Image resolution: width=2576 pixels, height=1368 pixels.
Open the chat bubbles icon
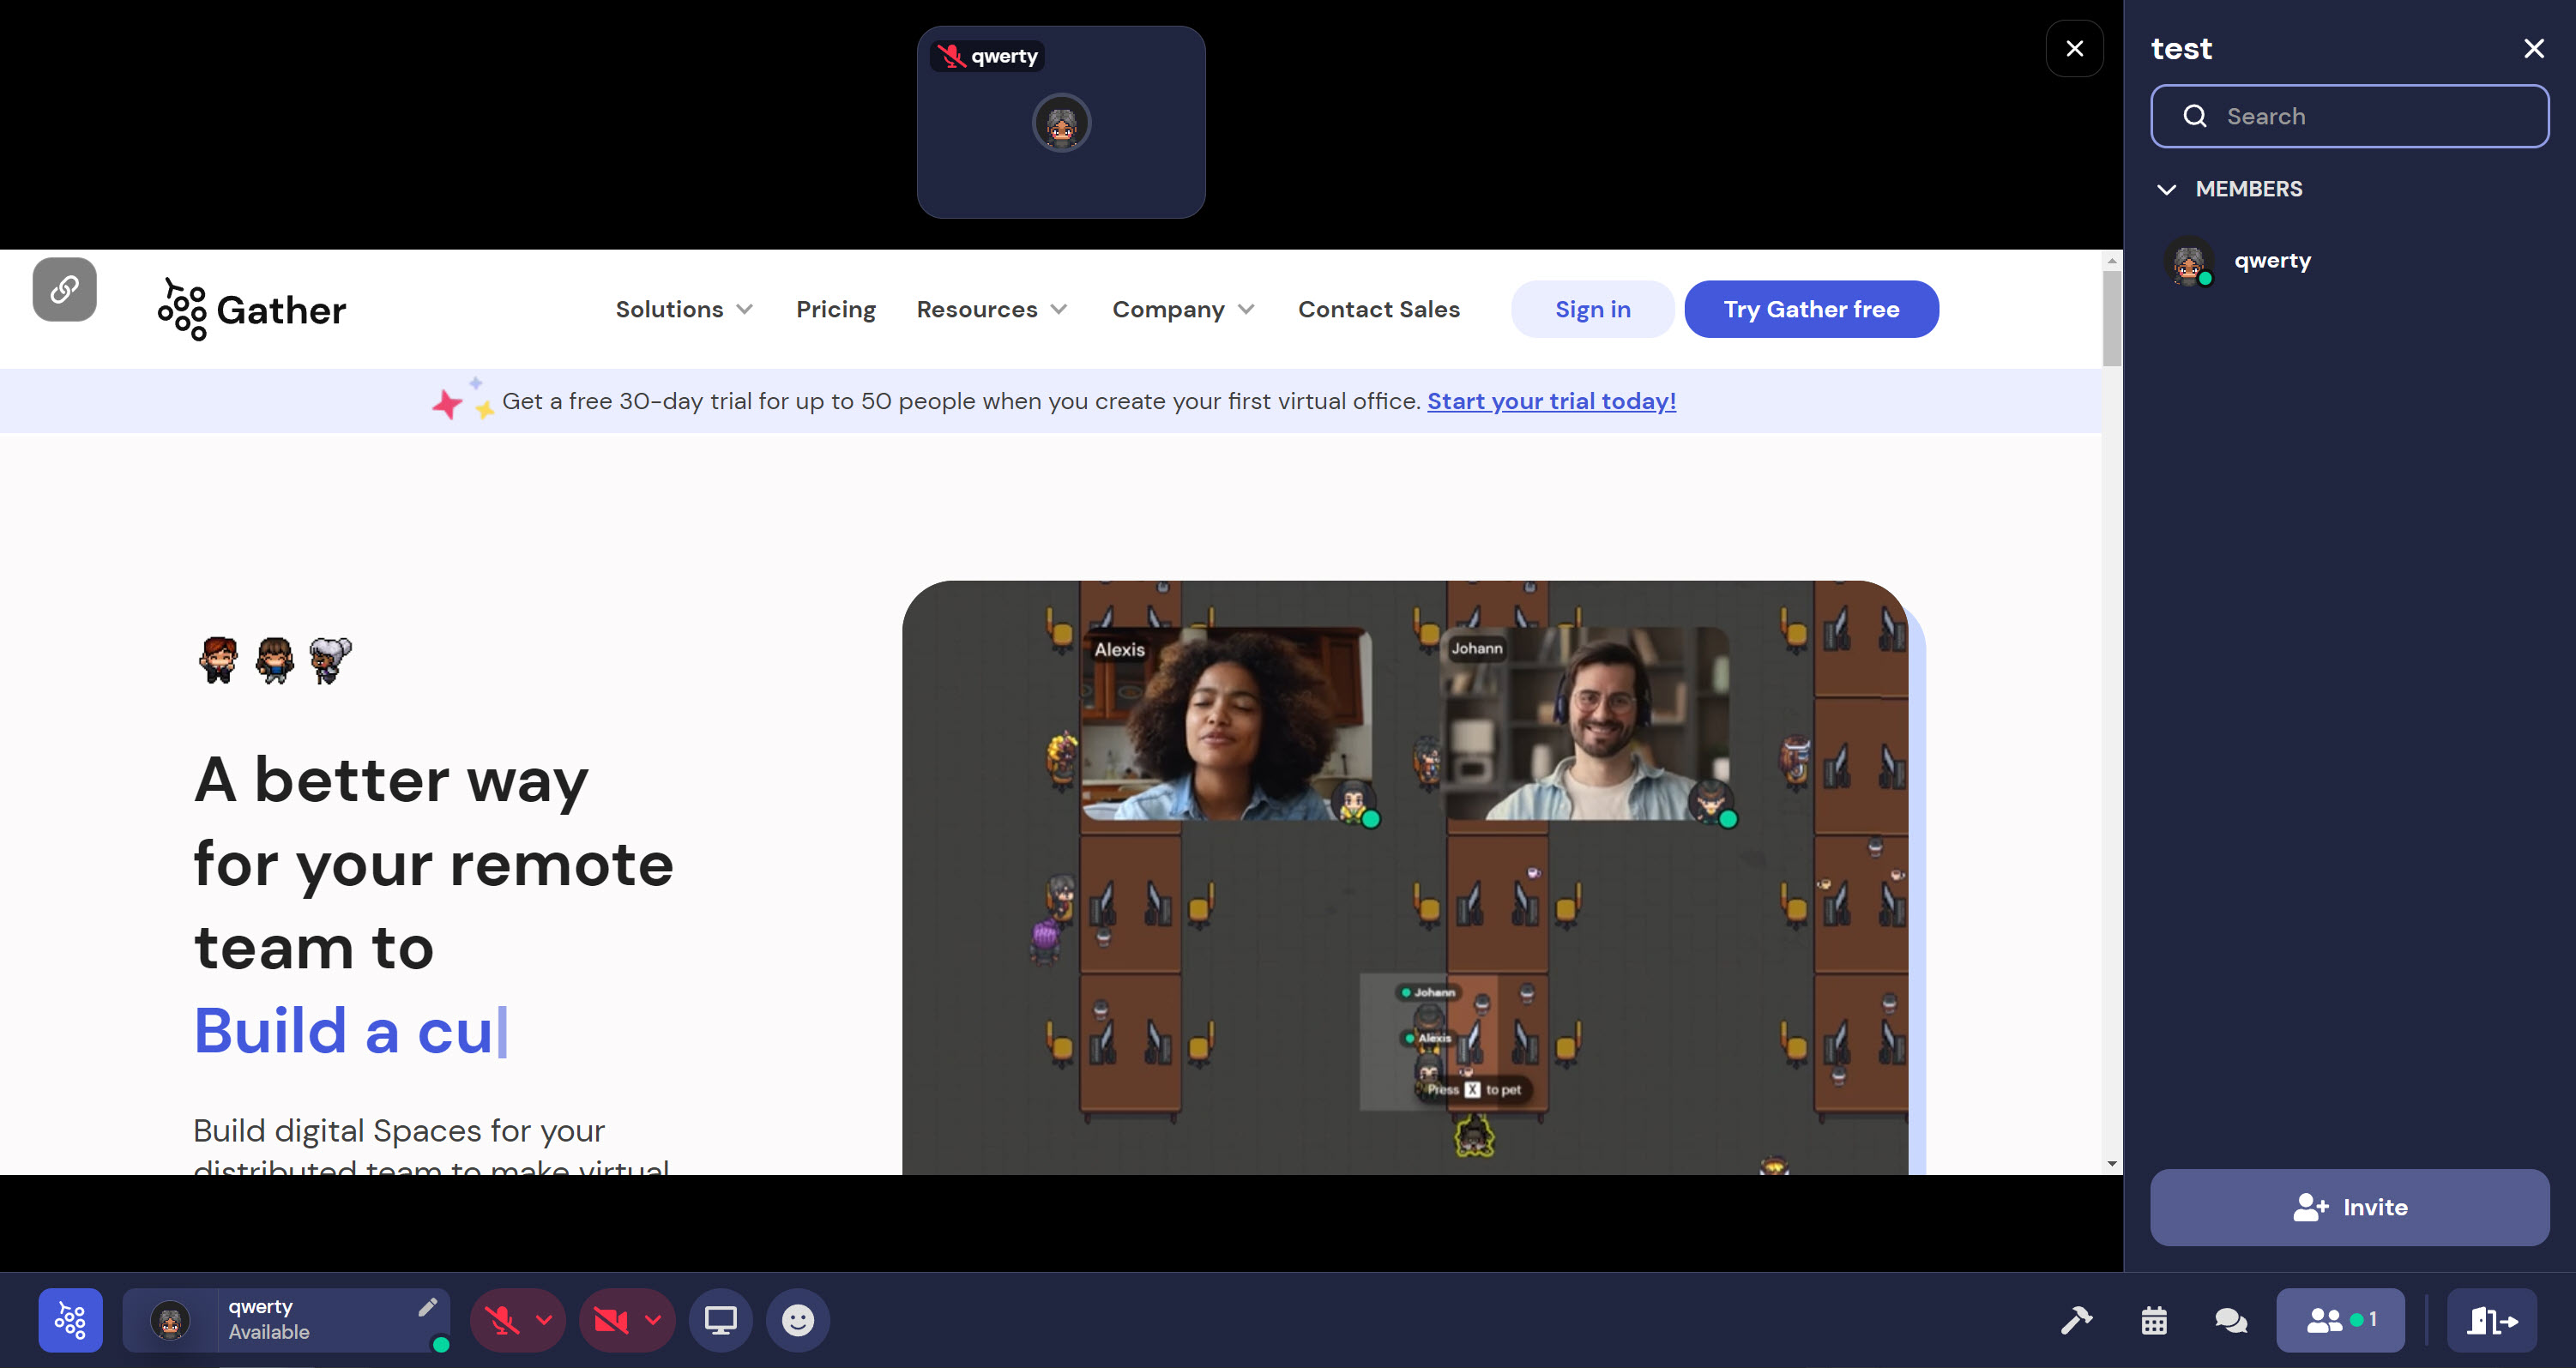(2230, 1320)
